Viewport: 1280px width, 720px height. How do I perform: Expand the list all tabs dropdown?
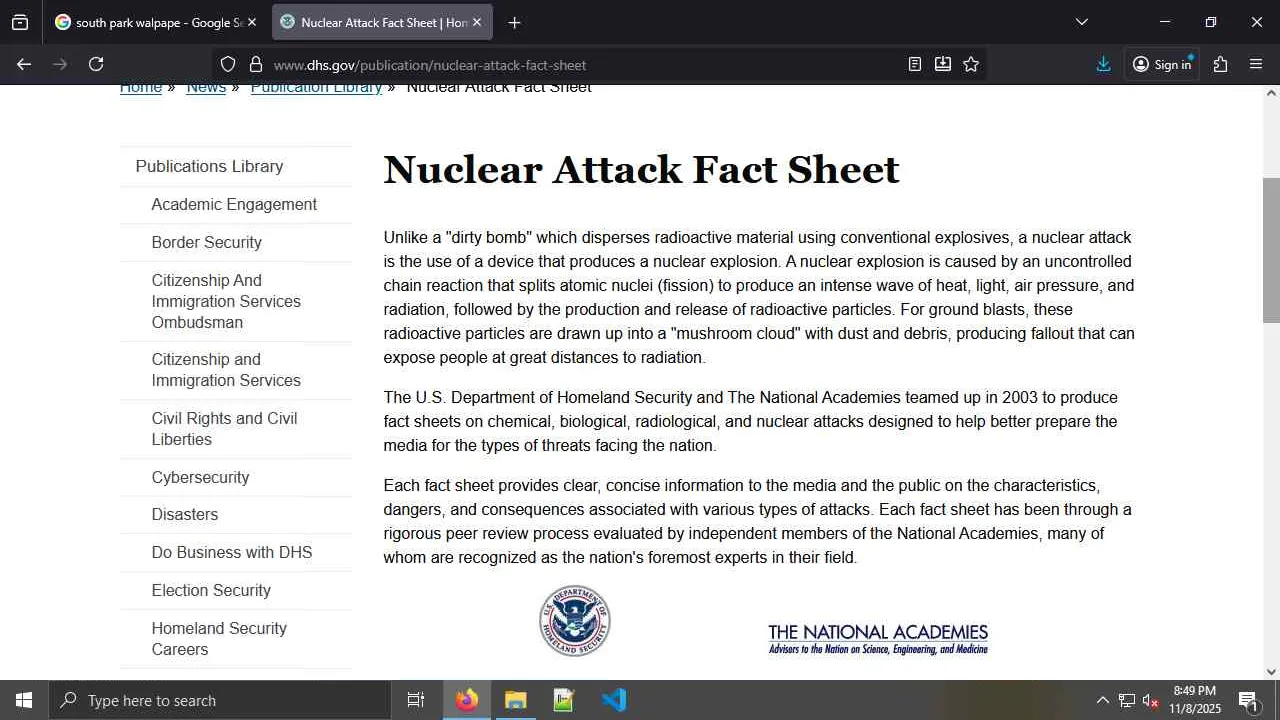(x=1082, y=22)
